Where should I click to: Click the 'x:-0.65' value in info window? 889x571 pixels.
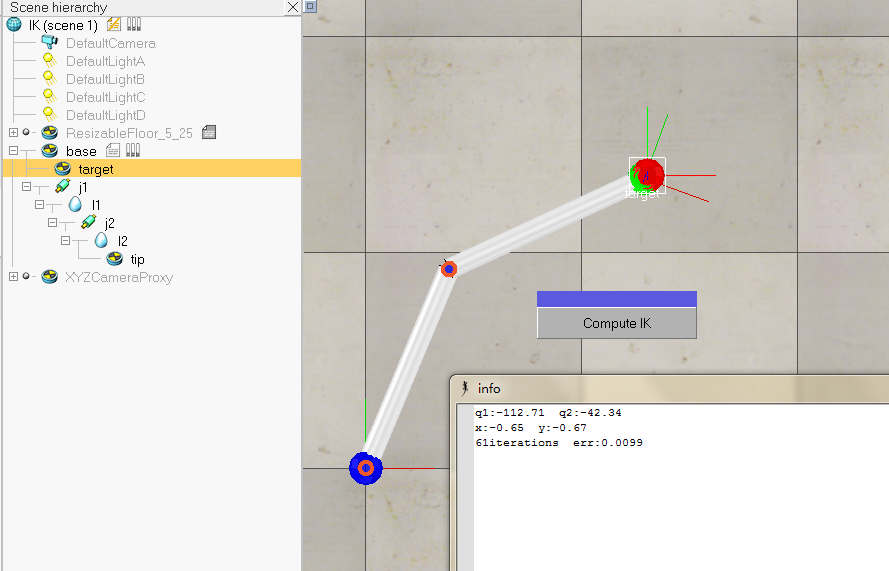(499, 428)
